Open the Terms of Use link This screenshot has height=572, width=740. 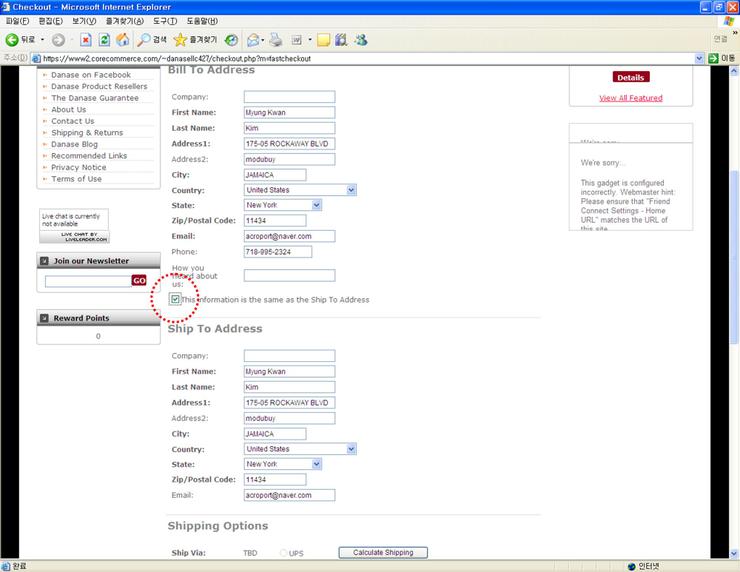[76, 179]
